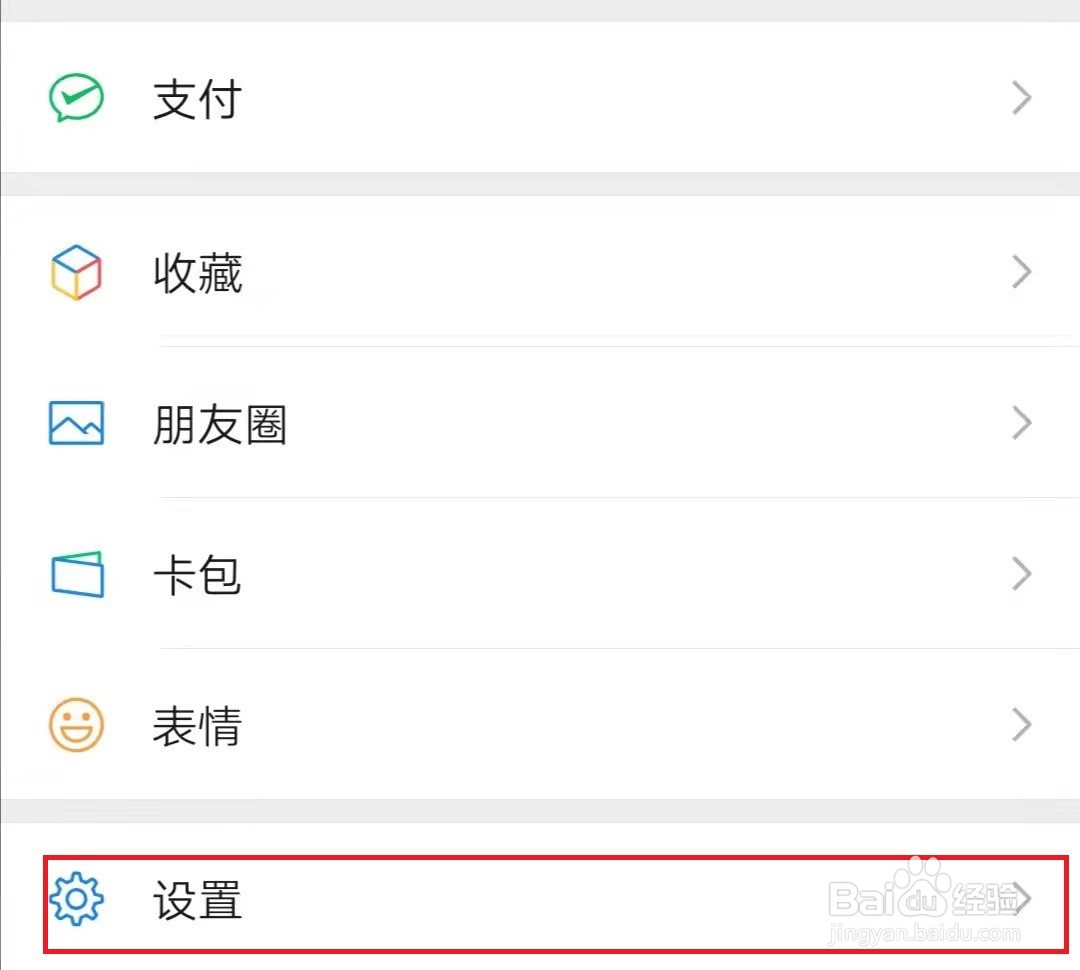Click the colorful Favorites cube icon
This screenshot has height=970, width=1080.
tap(76, 272)
